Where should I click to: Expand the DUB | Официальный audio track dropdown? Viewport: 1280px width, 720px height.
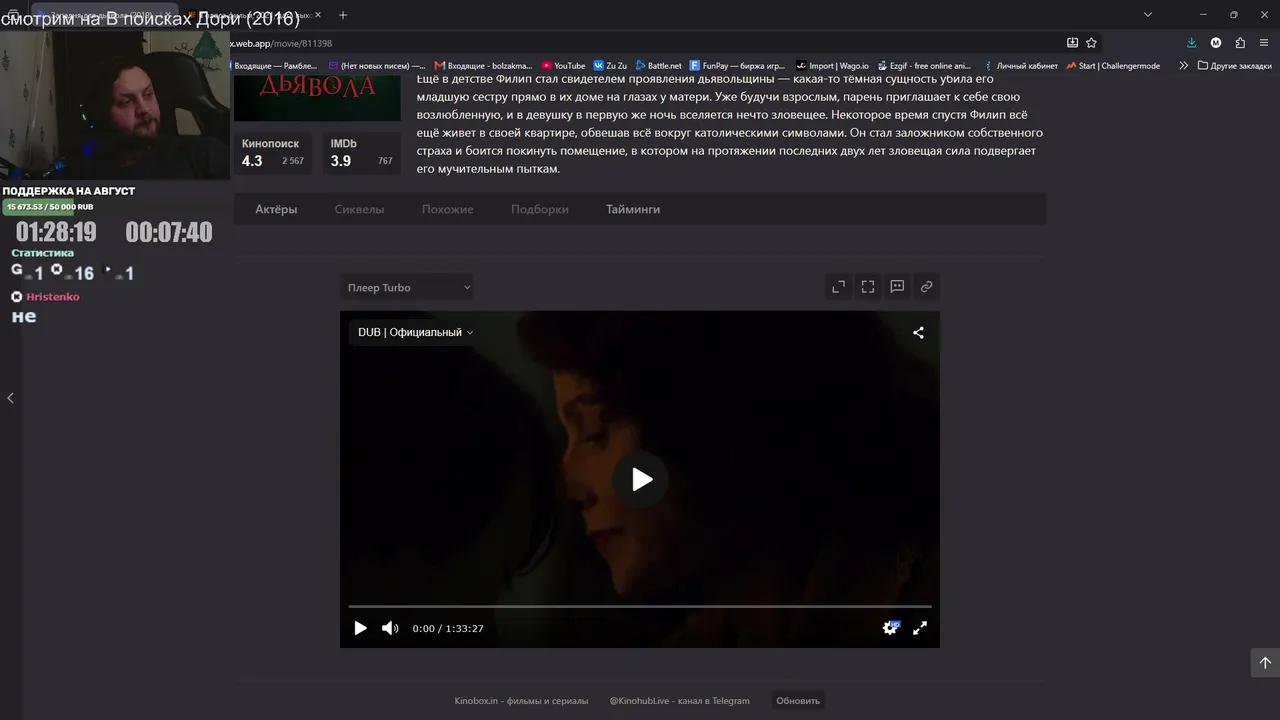[415, 332]
